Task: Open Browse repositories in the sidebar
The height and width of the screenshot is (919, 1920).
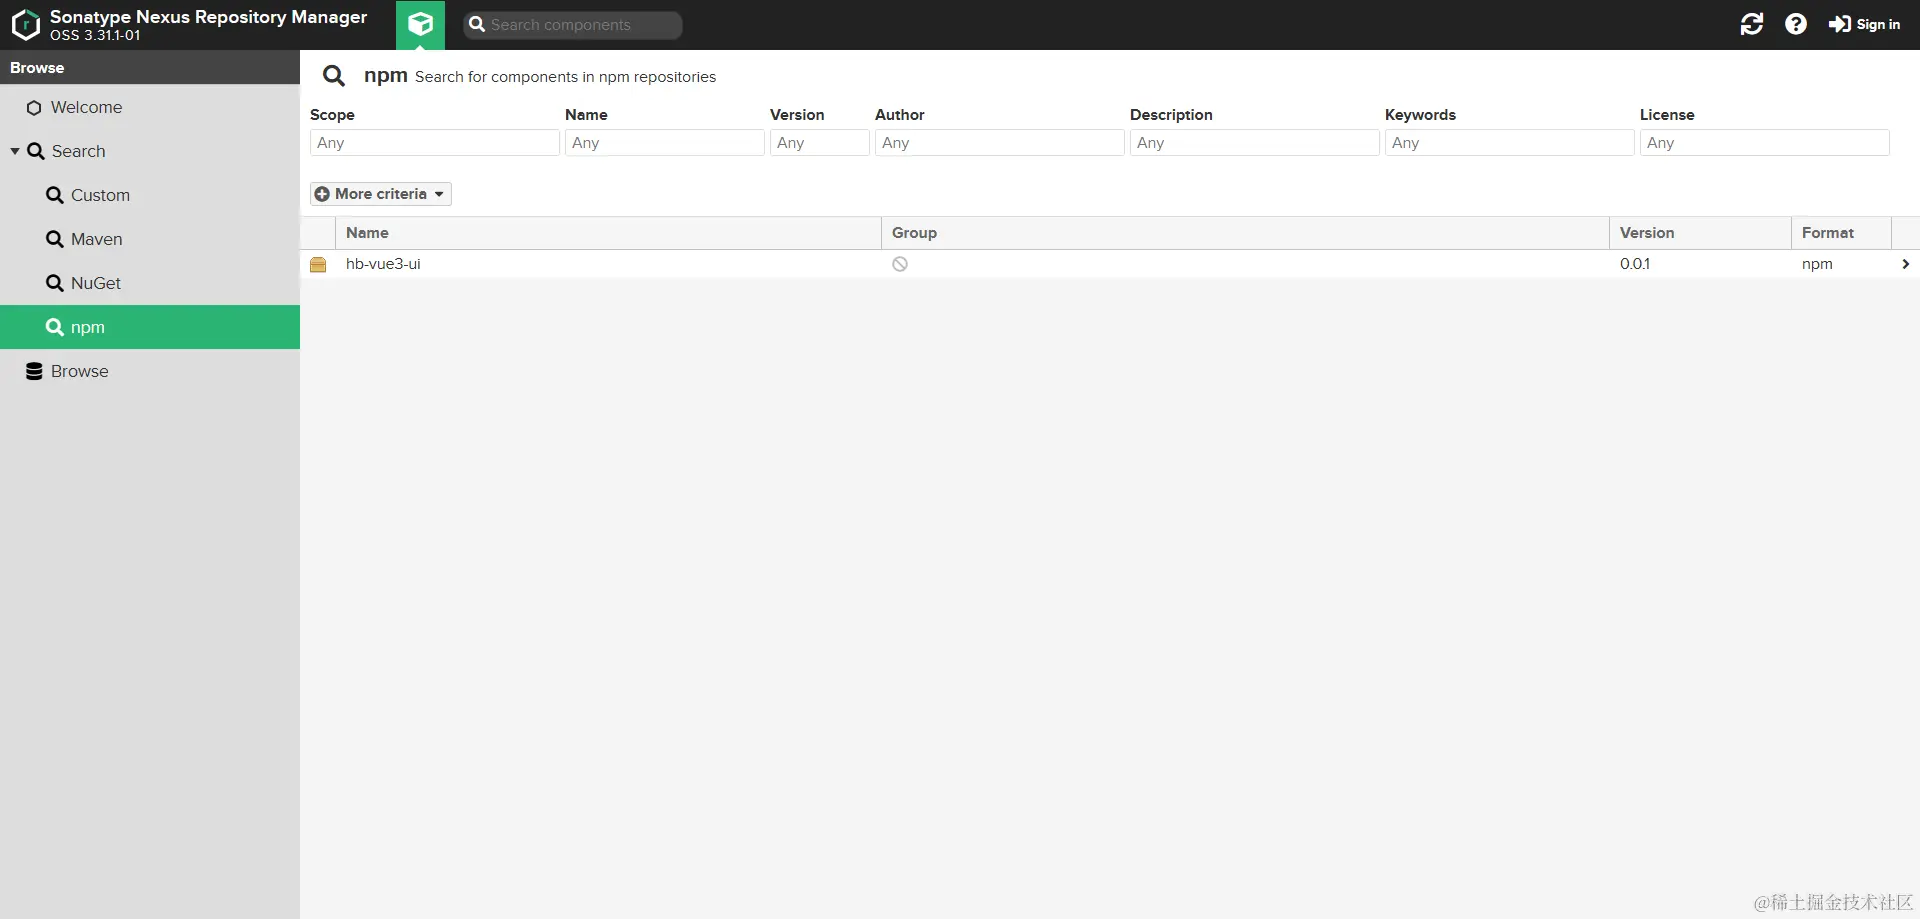Action: [150, 371]
